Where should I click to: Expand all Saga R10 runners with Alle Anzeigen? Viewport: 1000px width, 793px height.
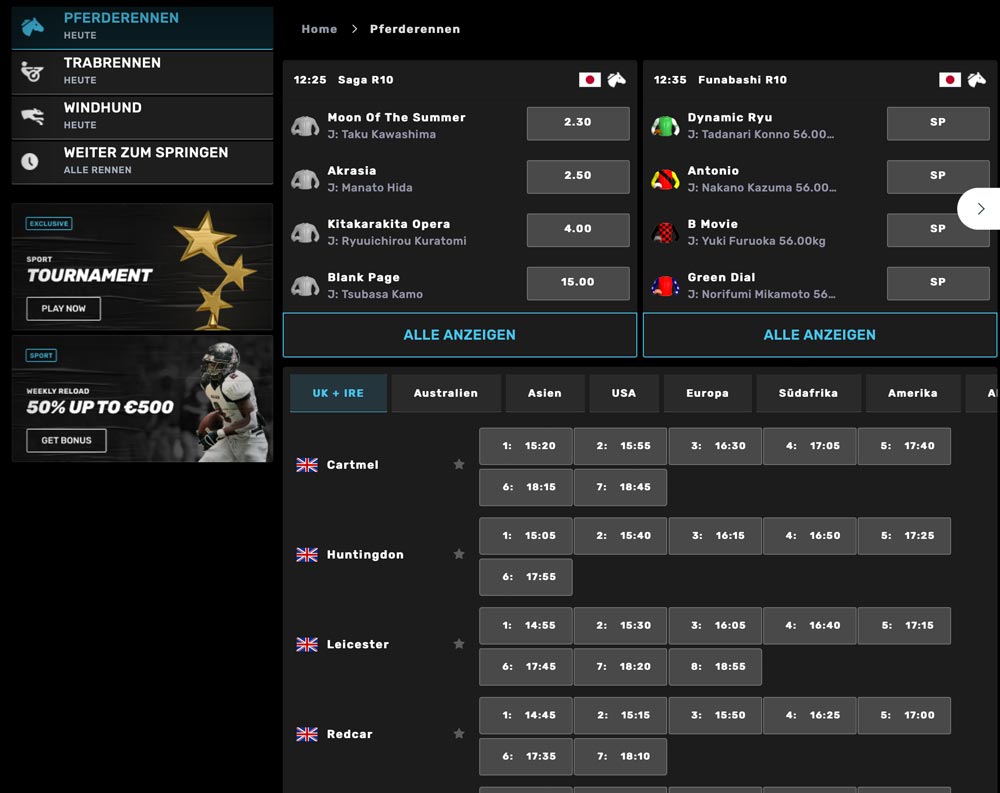click(460, 335)
